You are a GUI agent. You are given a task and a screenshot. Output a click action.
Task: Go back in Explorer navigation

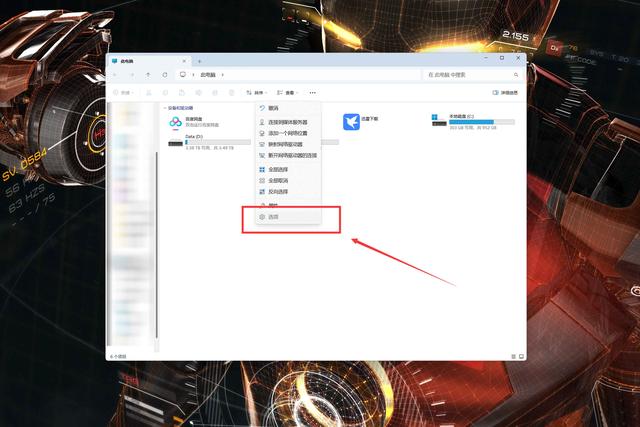tap(115, 75)
